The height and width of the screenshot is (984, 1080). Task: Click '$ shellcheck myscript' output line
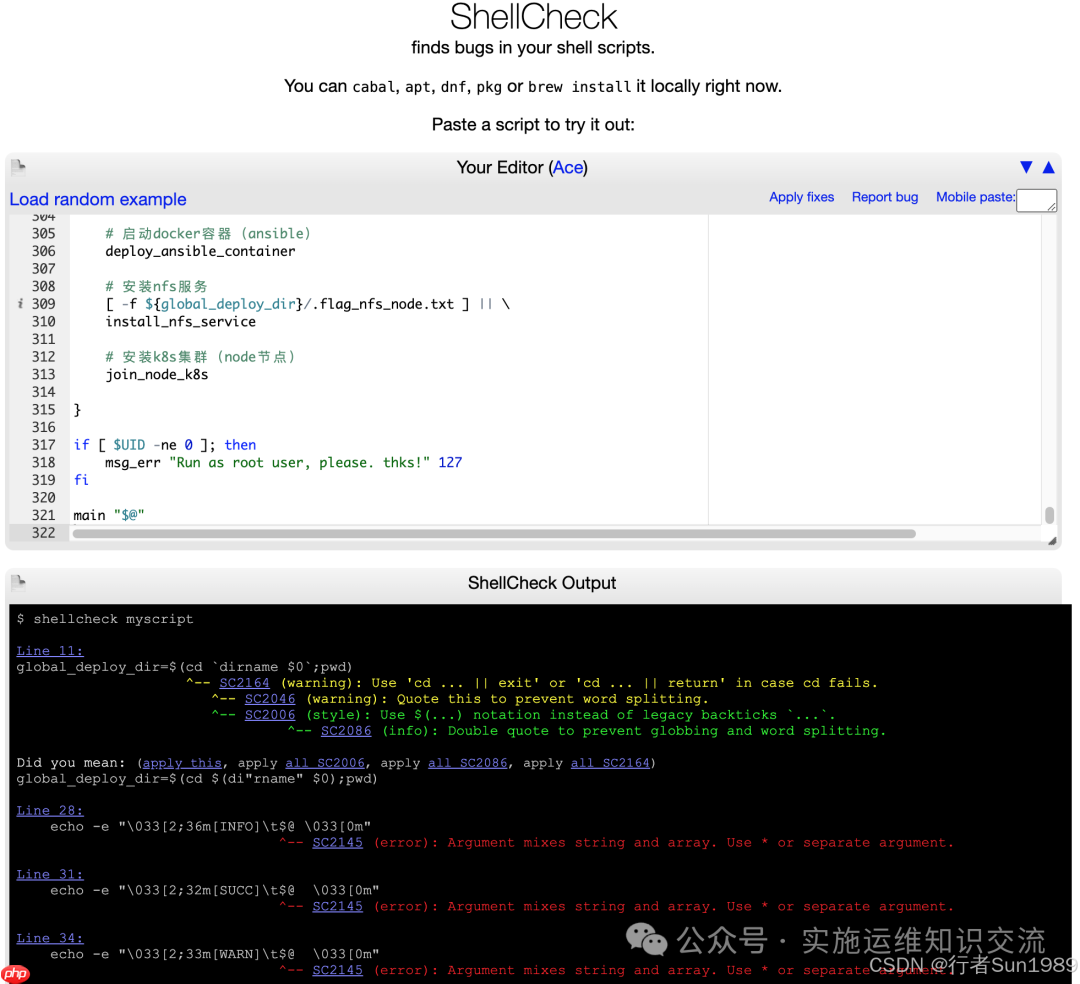tap(105, 619)
